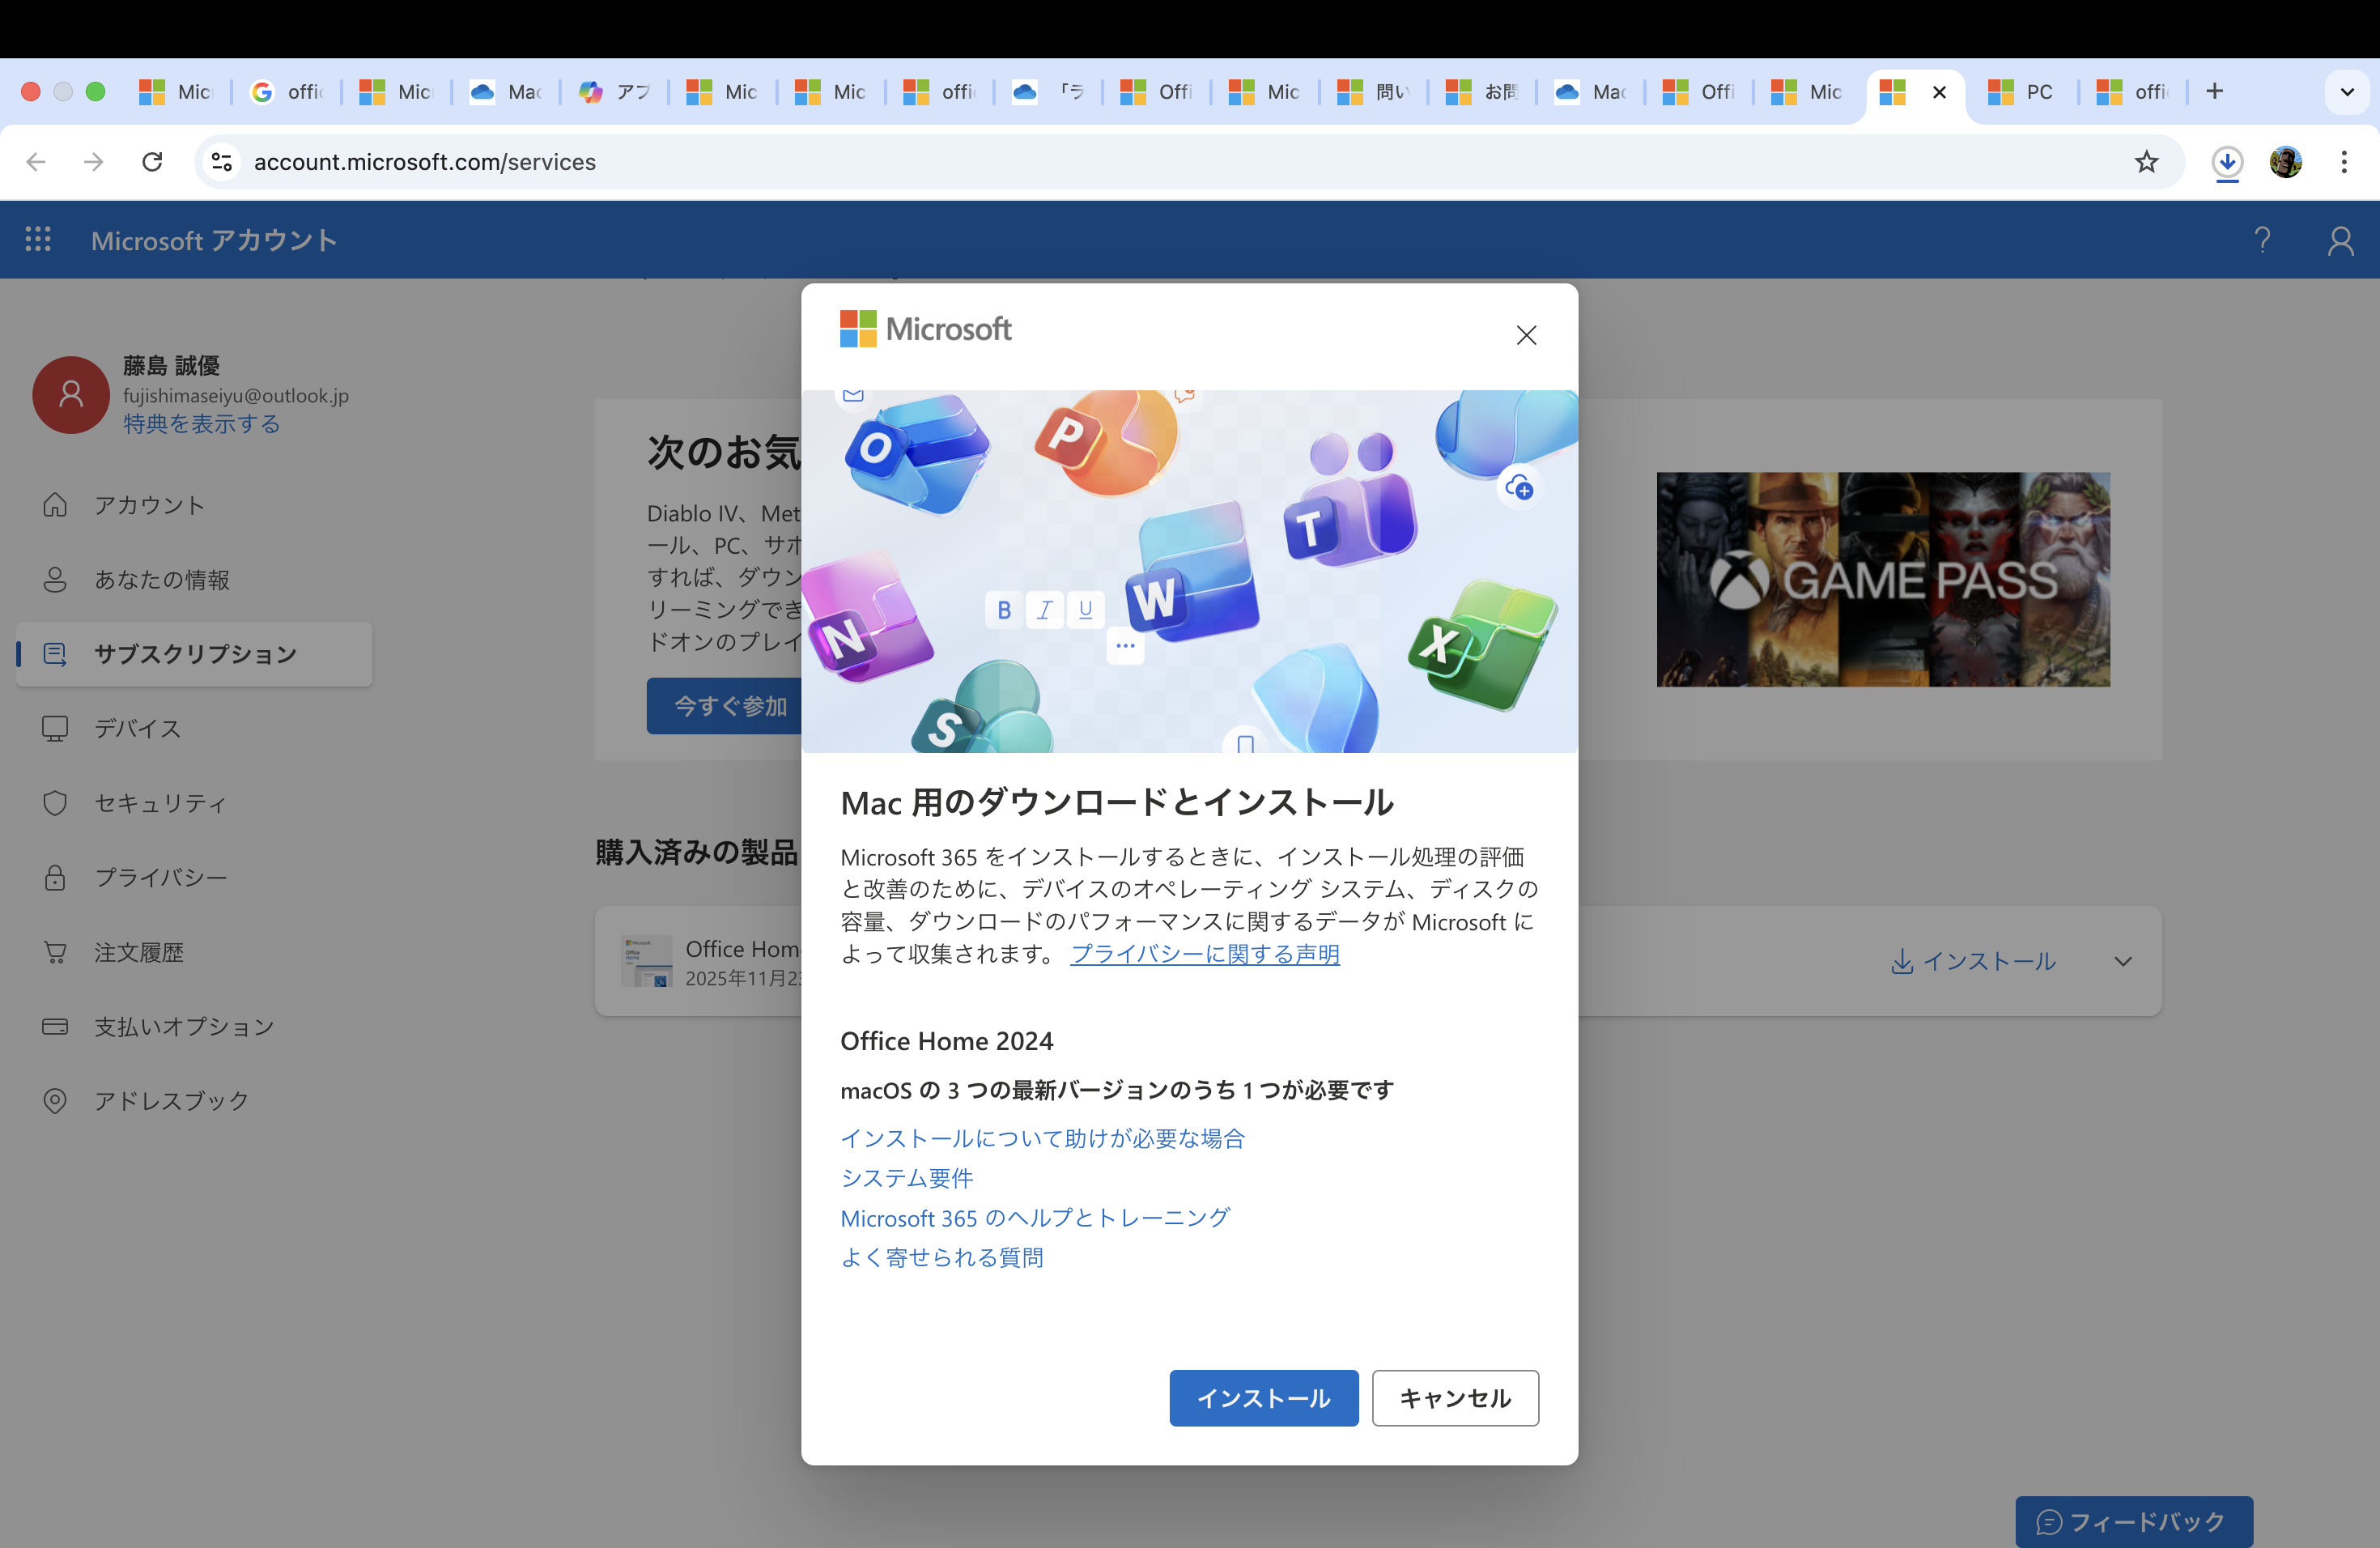Image resolution: width=2380 pixels, height=1548 pixels.
Task: Open the システム要件 link
Action: [x=907, y=1178]
